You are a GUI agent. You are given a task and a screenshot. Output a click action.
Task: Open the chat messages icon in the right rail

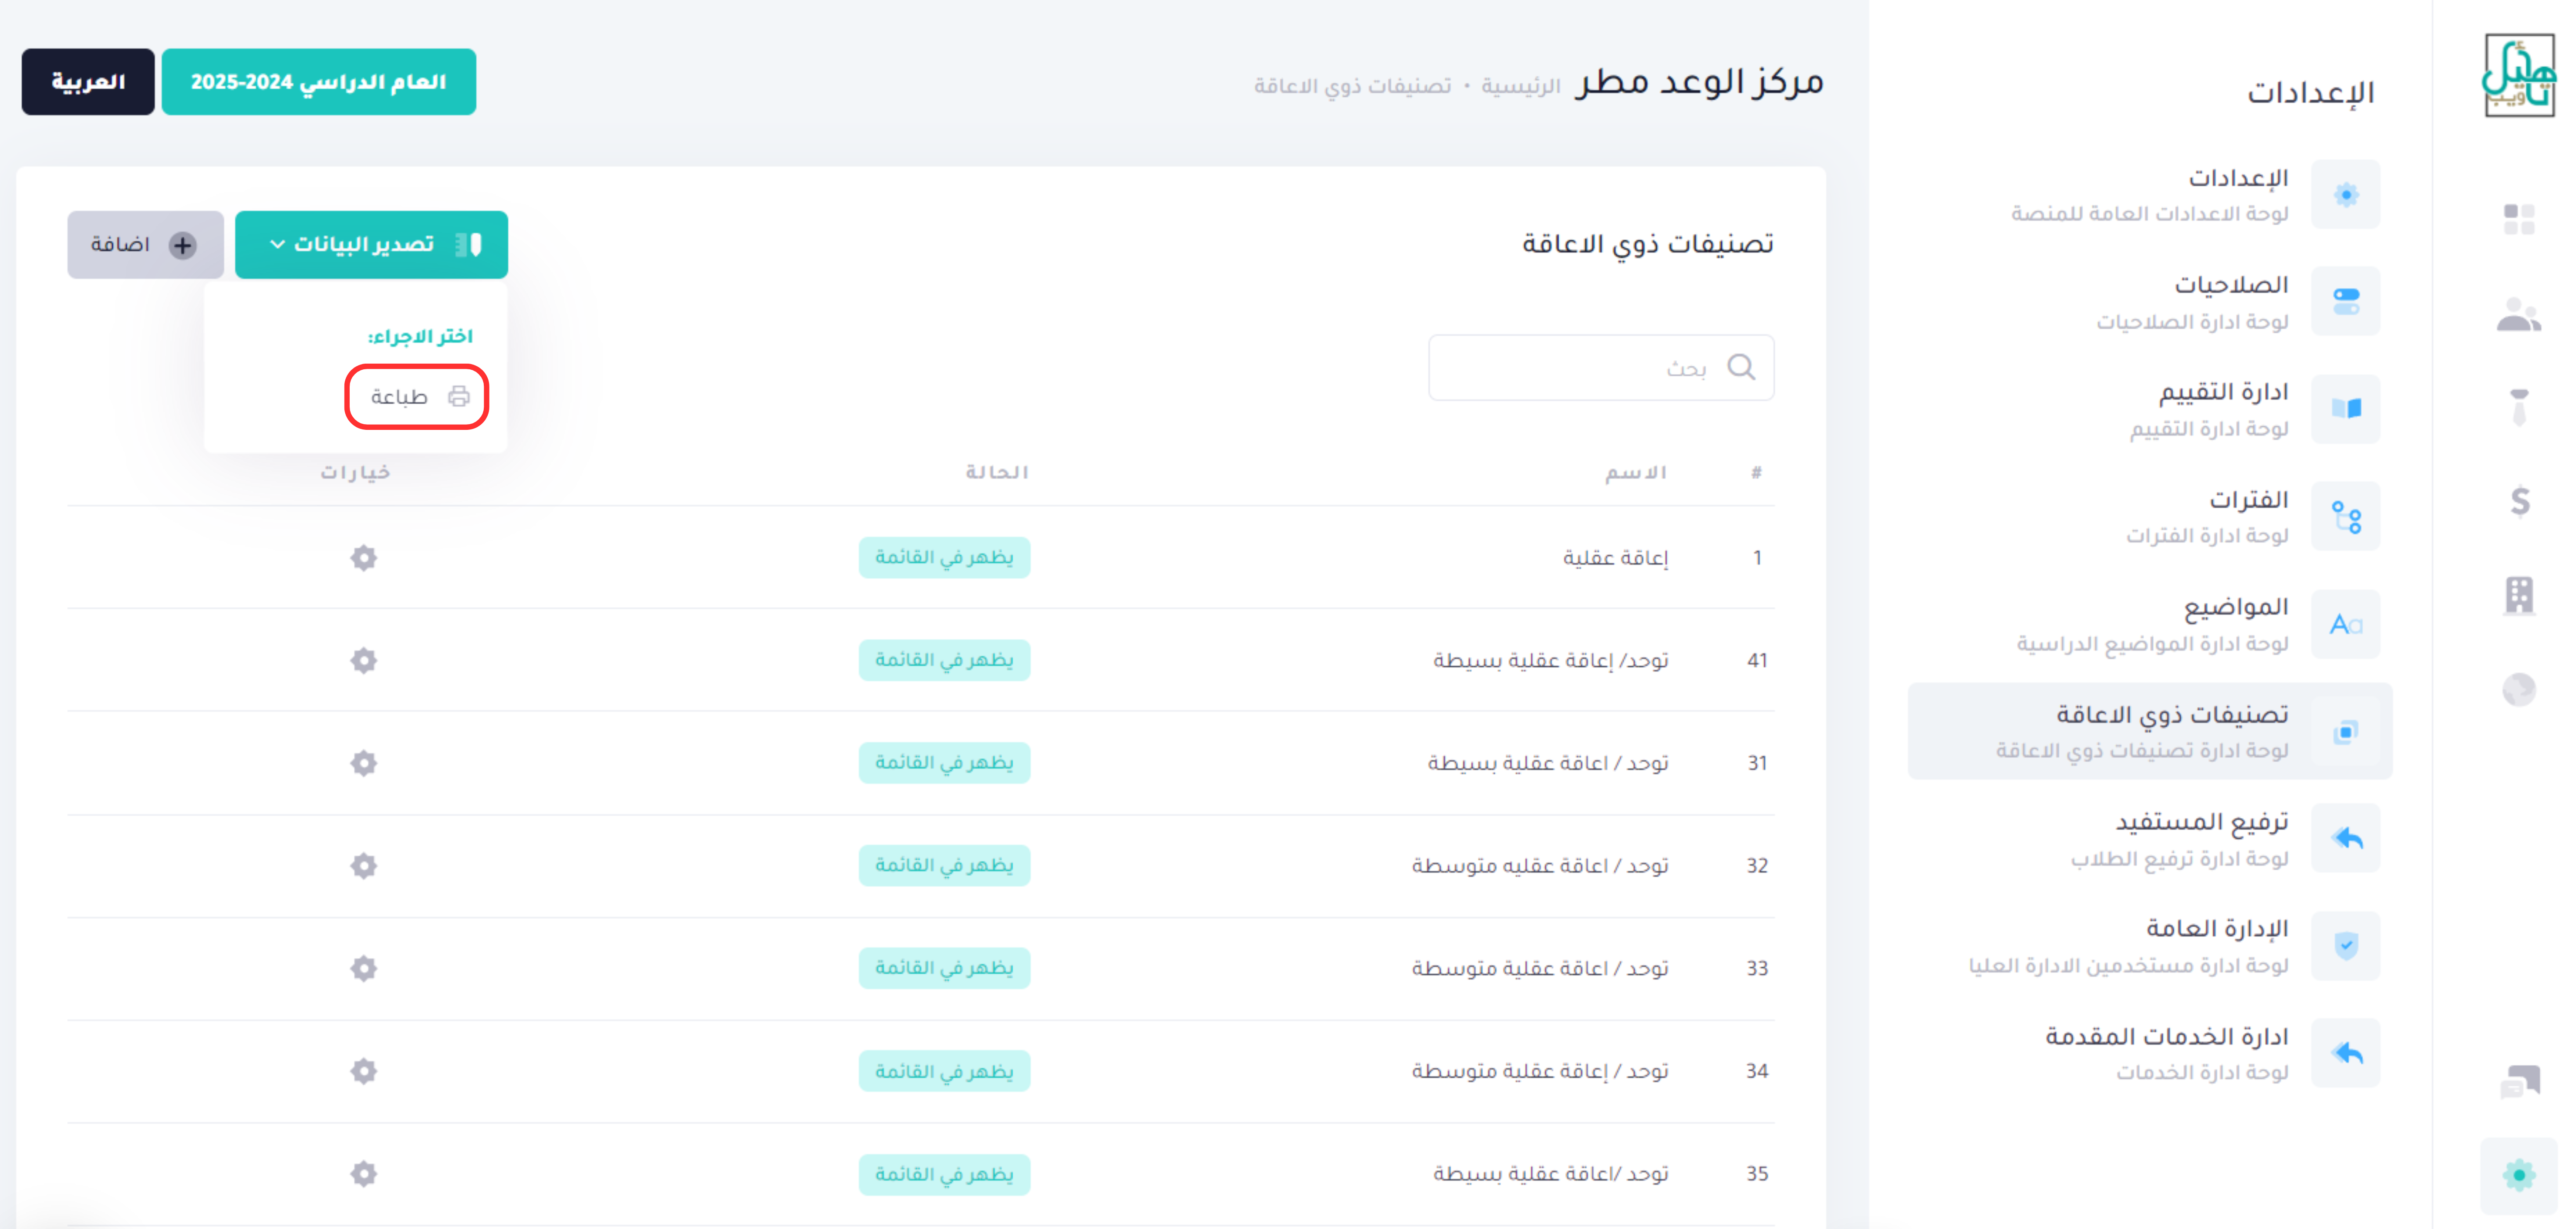pos(2519,1081)
